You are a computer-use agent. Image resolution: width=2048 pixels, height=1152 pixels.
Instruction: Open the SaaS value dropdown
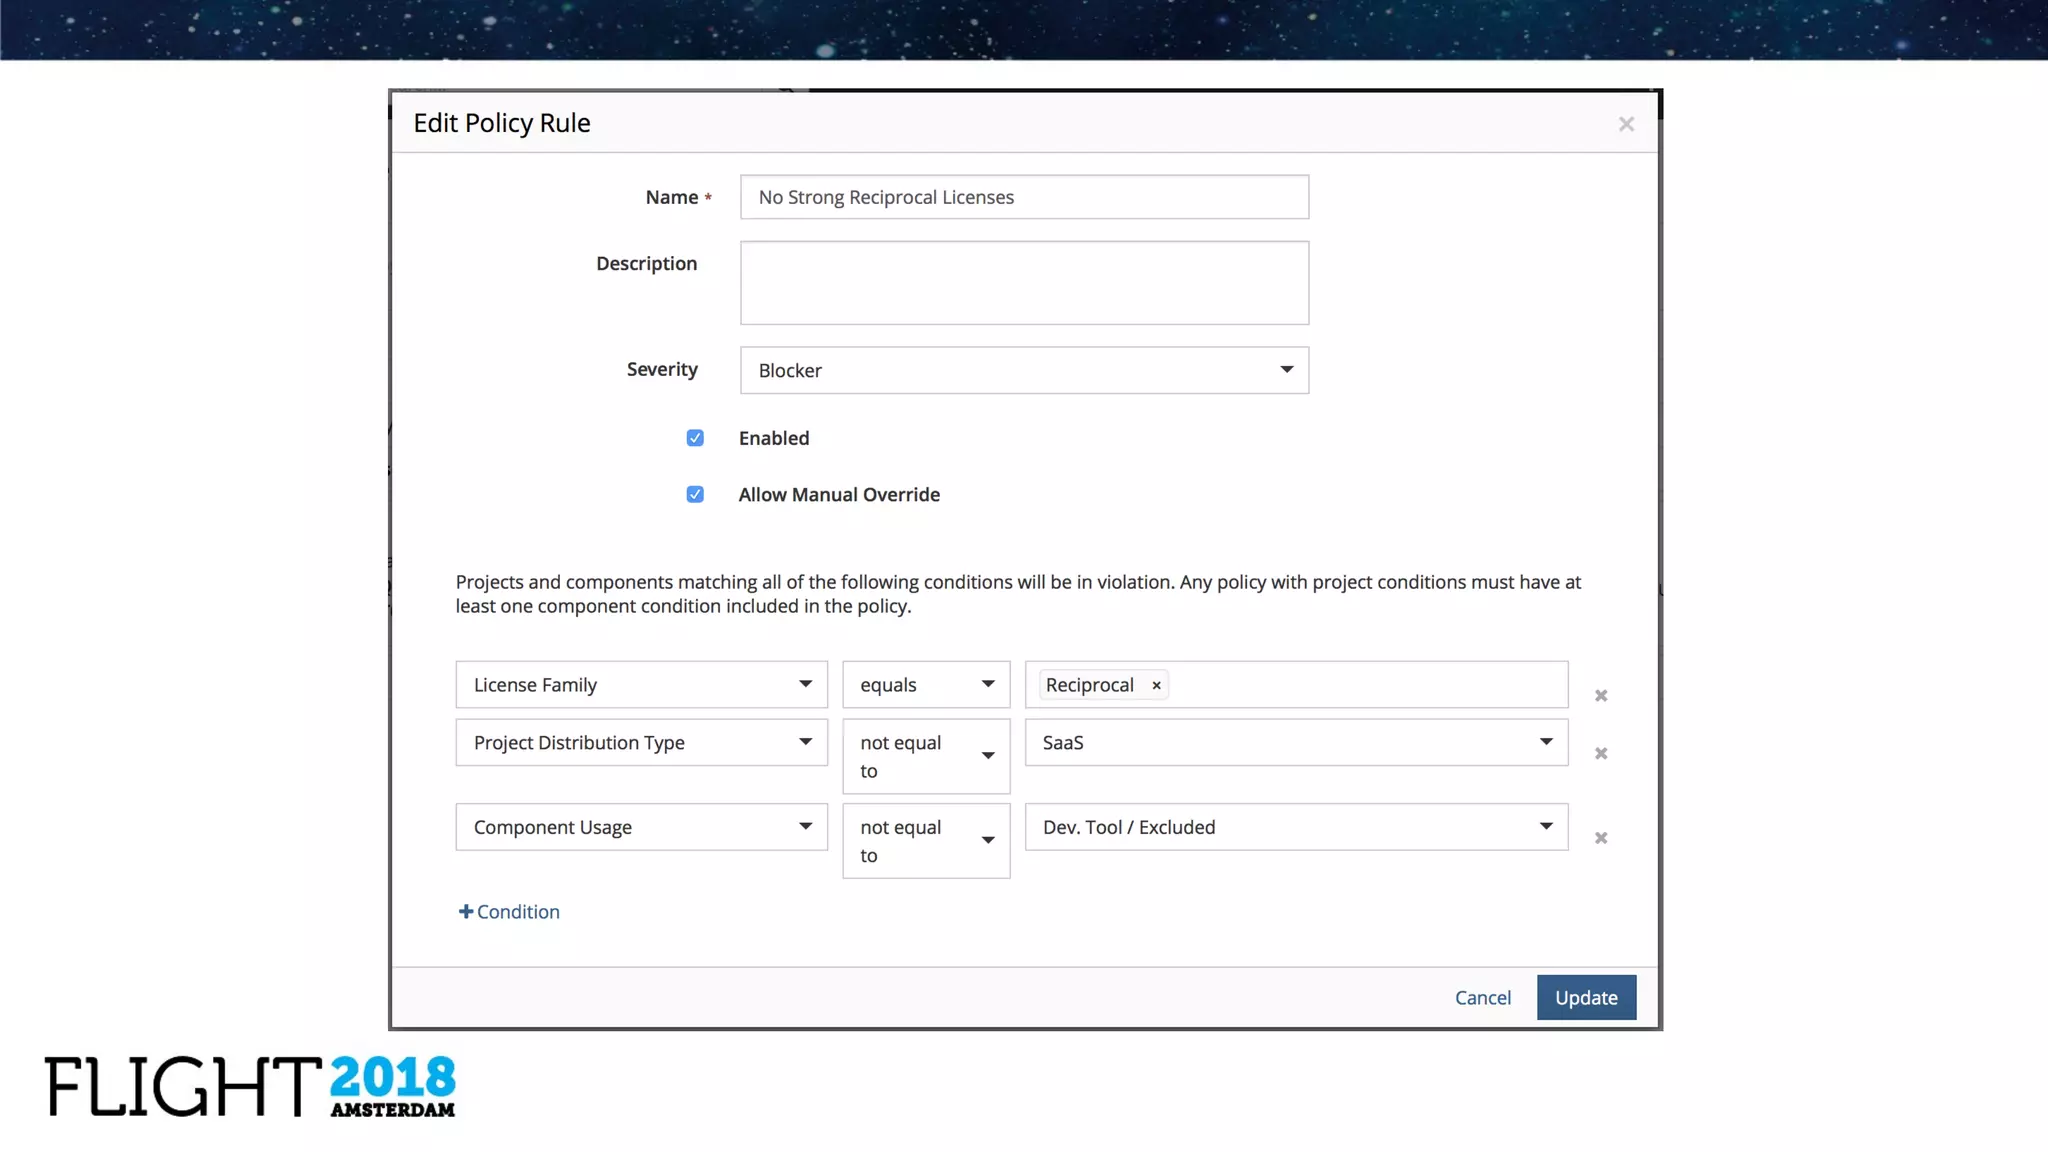[1296, 742]
